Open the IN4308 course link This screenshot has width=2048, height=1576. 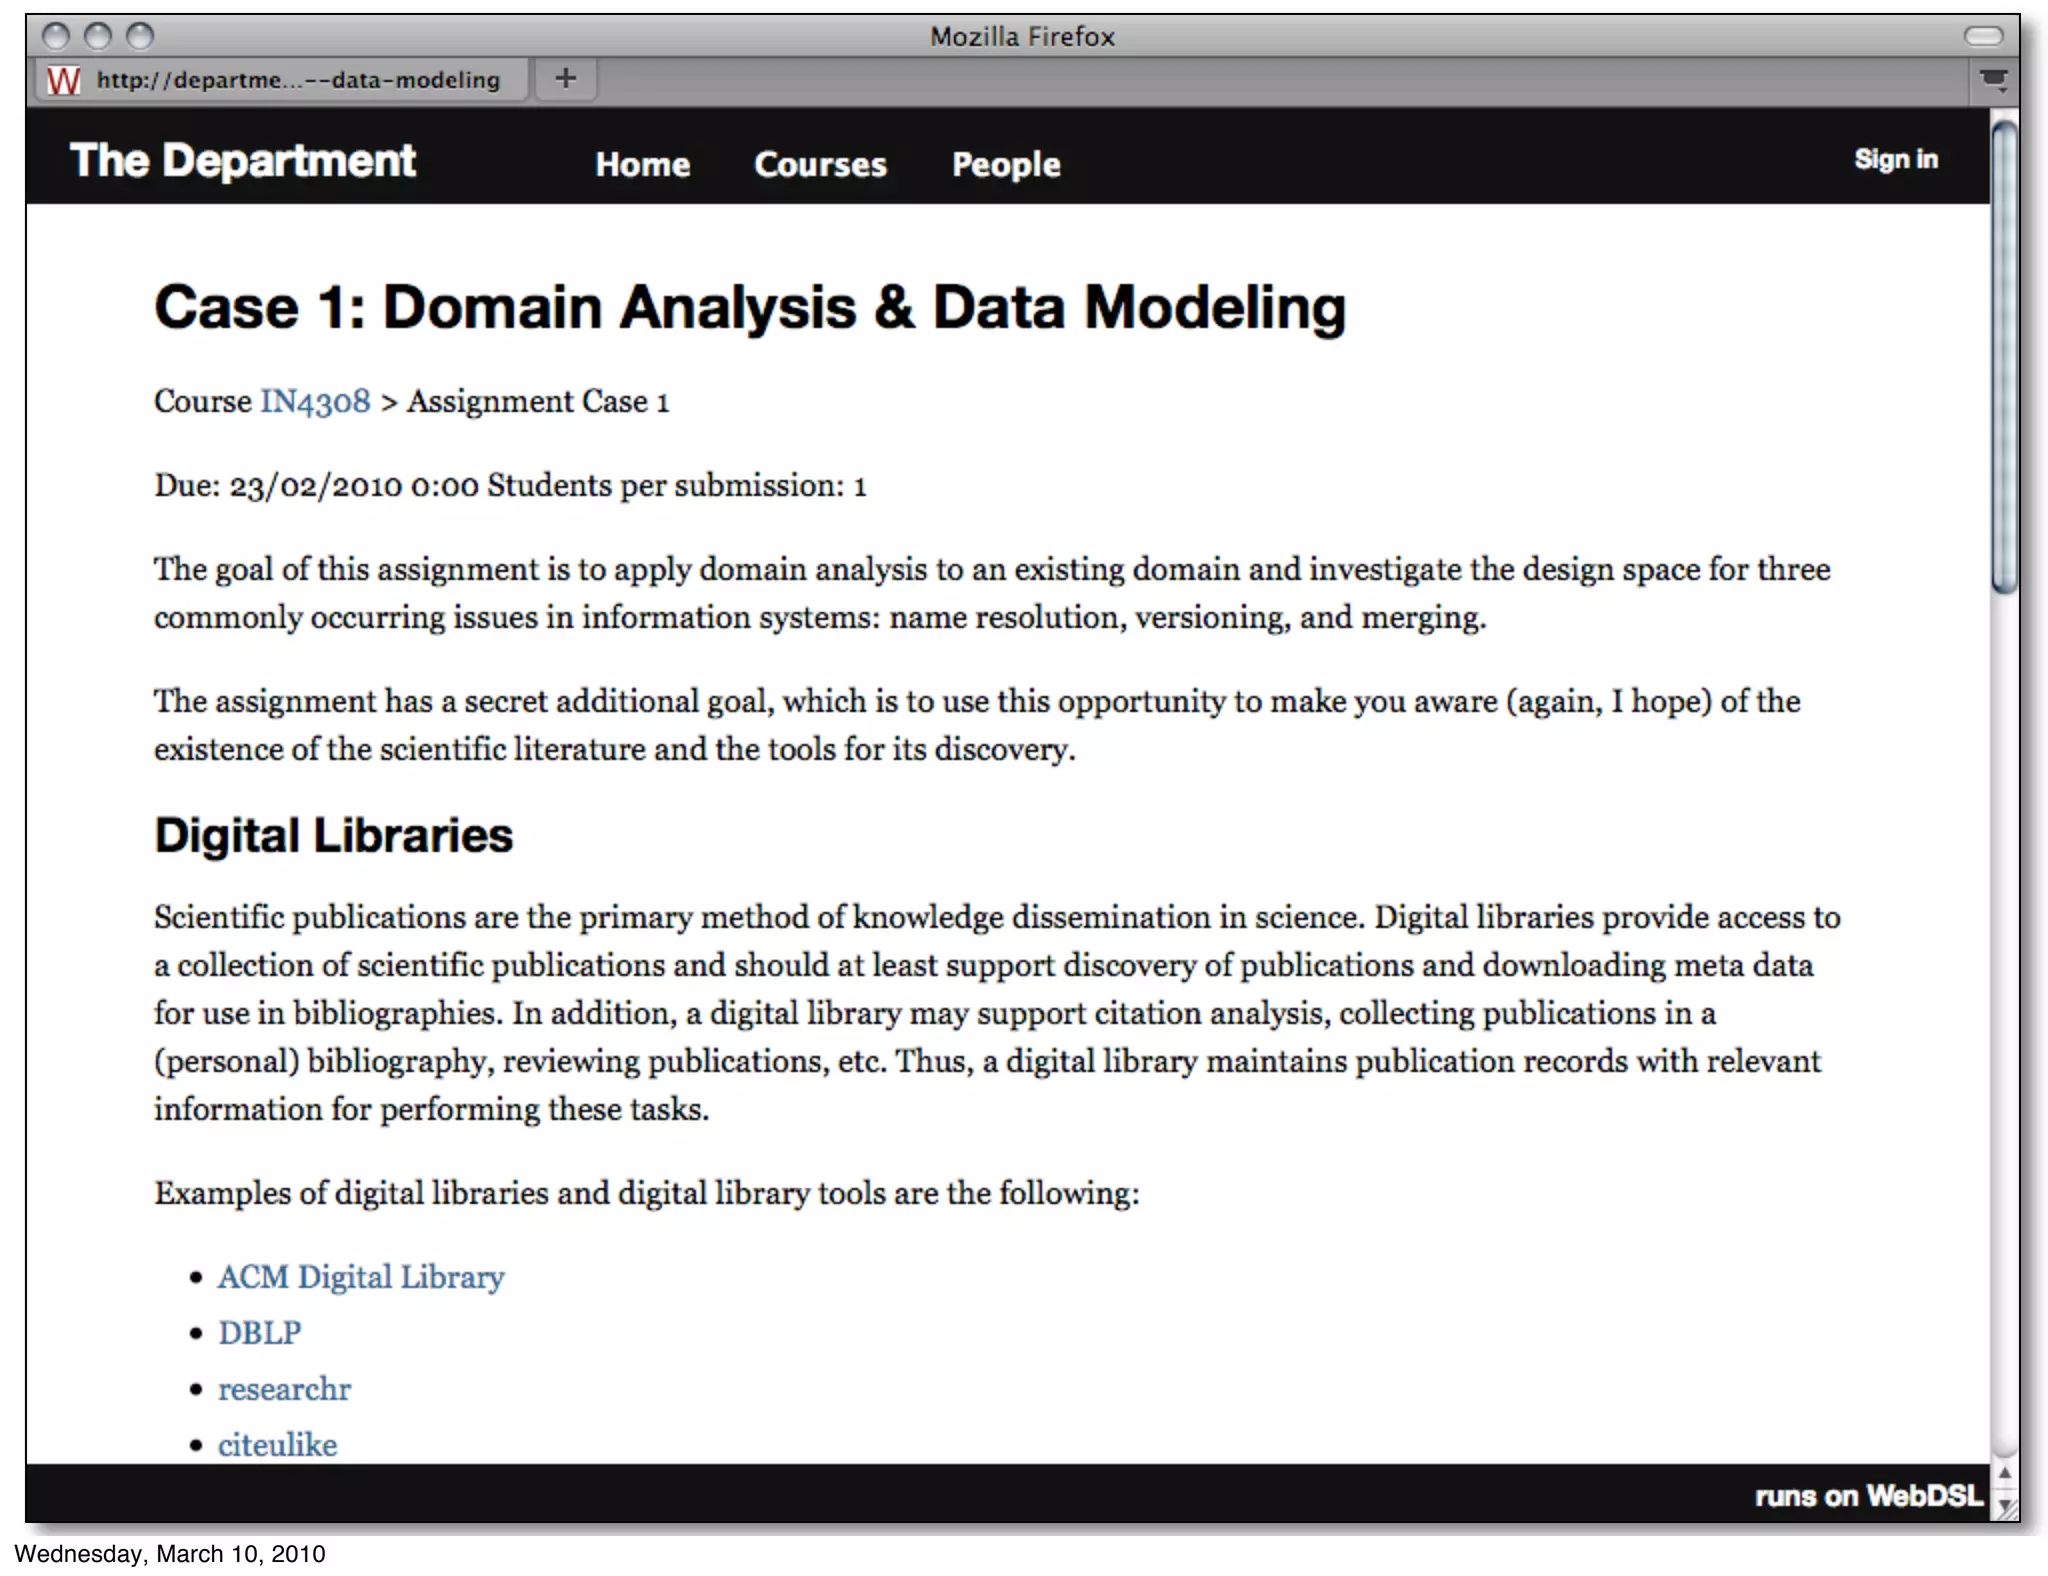[315, 401]
